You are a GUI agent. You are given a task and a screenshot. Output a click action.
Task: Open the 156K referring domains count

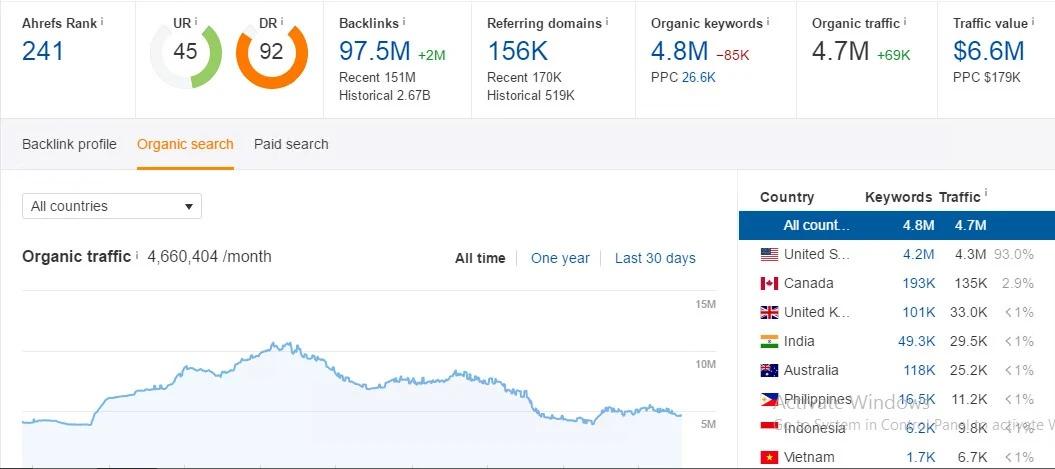click(518, 52)
